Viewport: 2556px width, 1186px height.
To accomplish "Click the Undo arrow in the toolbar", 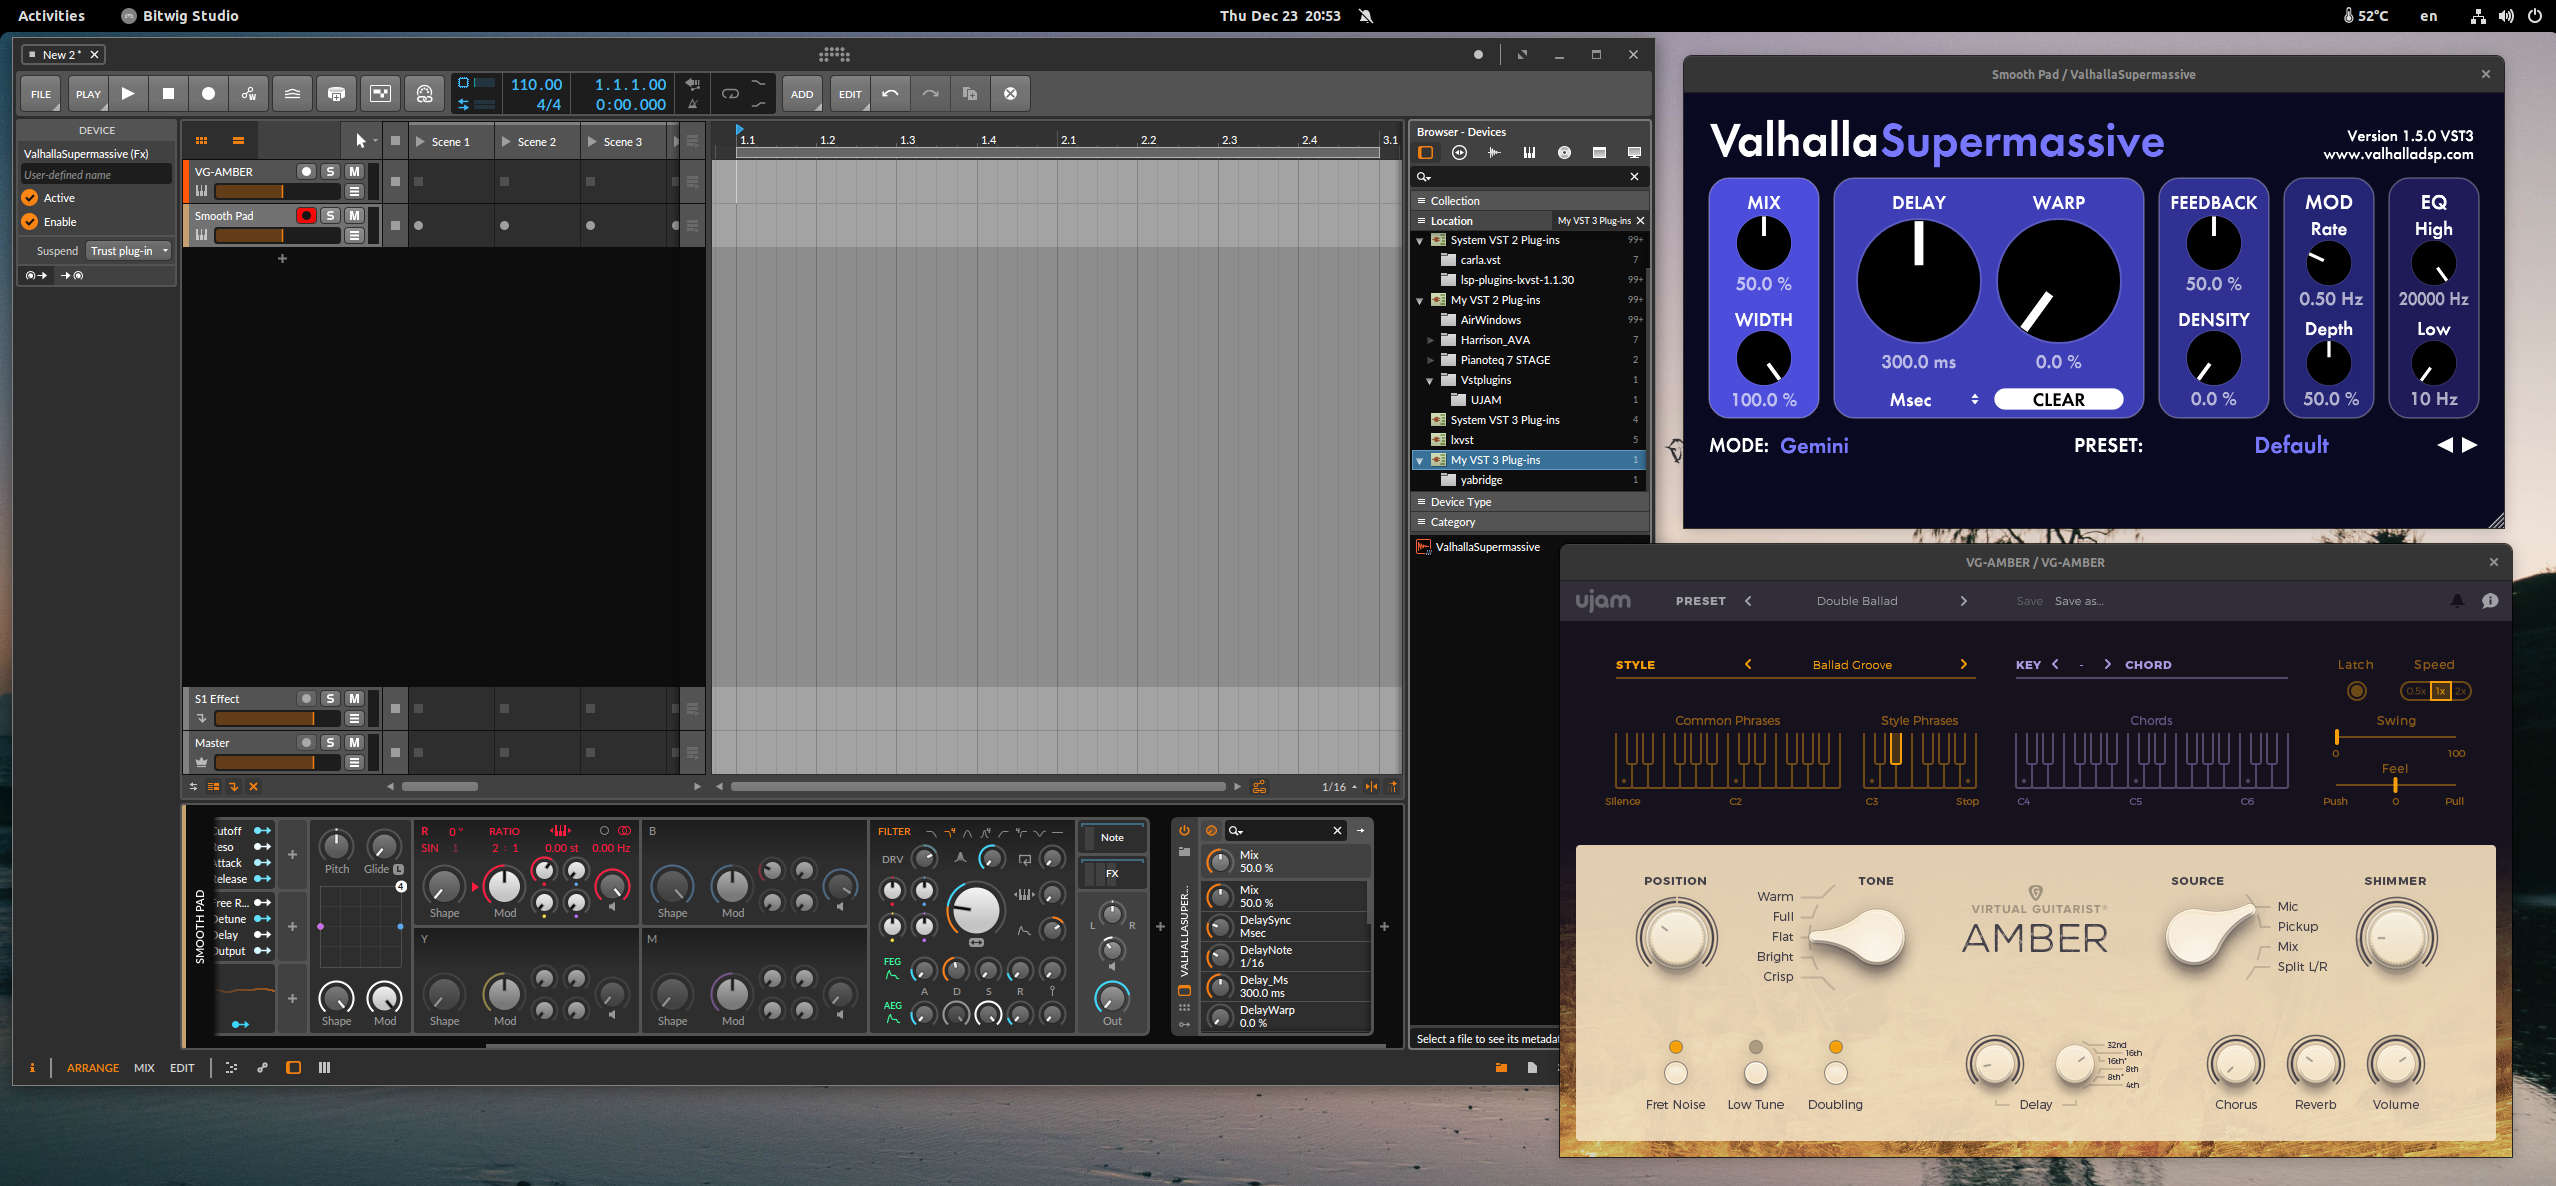I will pos(890,94).
